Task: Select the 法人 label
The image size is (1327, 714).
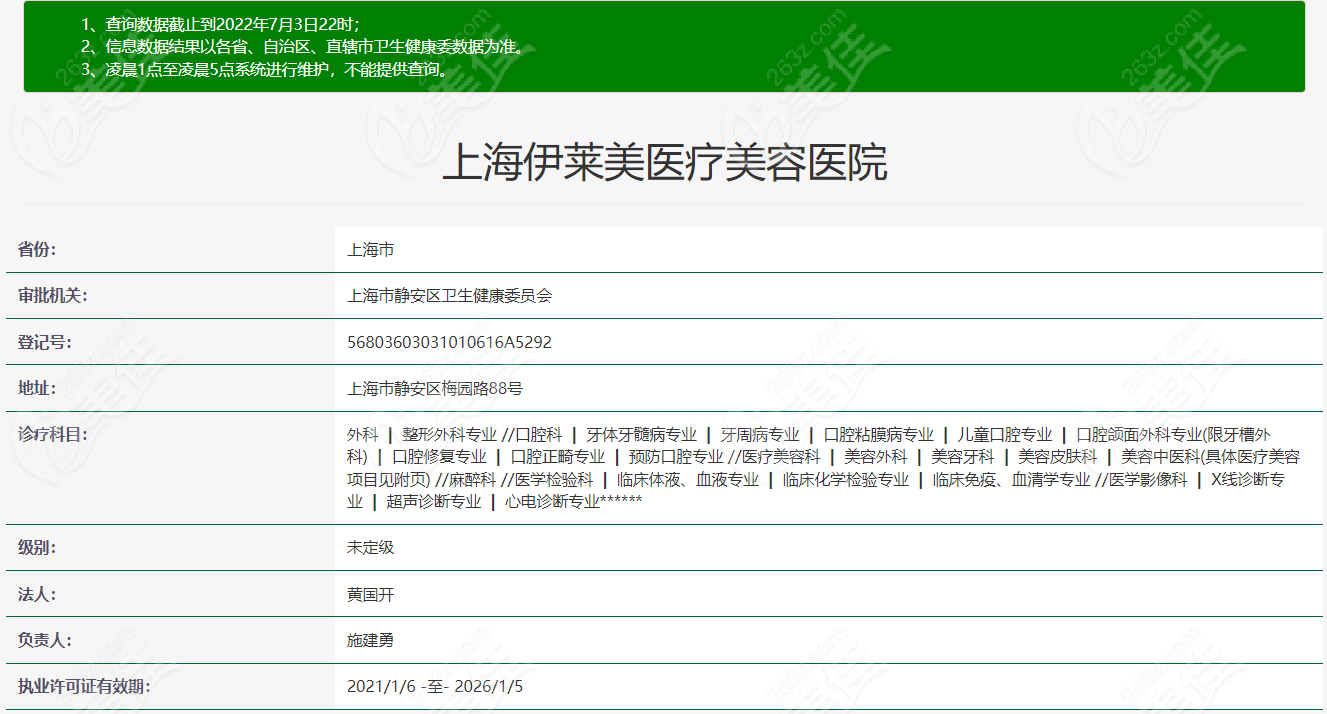Action: [37, 594]
